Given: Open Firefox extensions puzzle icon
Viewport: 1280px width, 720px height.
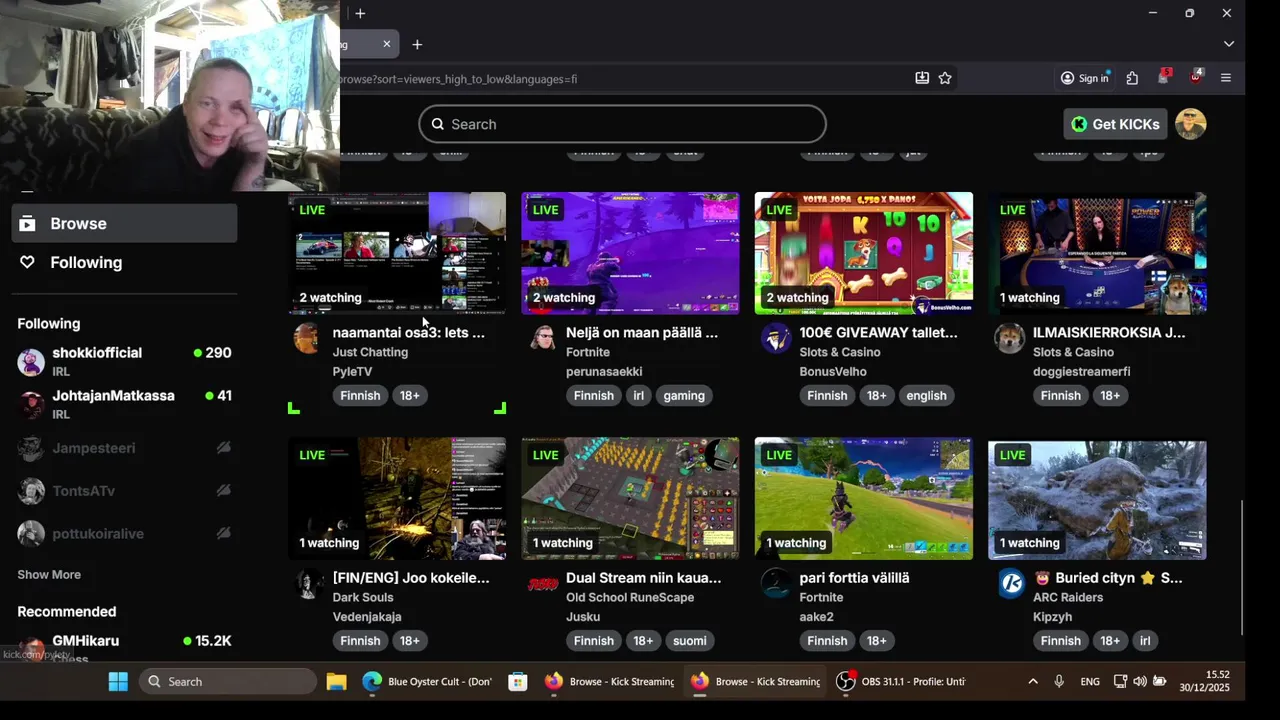Looking at the screenshot, I should point(1132,78).
